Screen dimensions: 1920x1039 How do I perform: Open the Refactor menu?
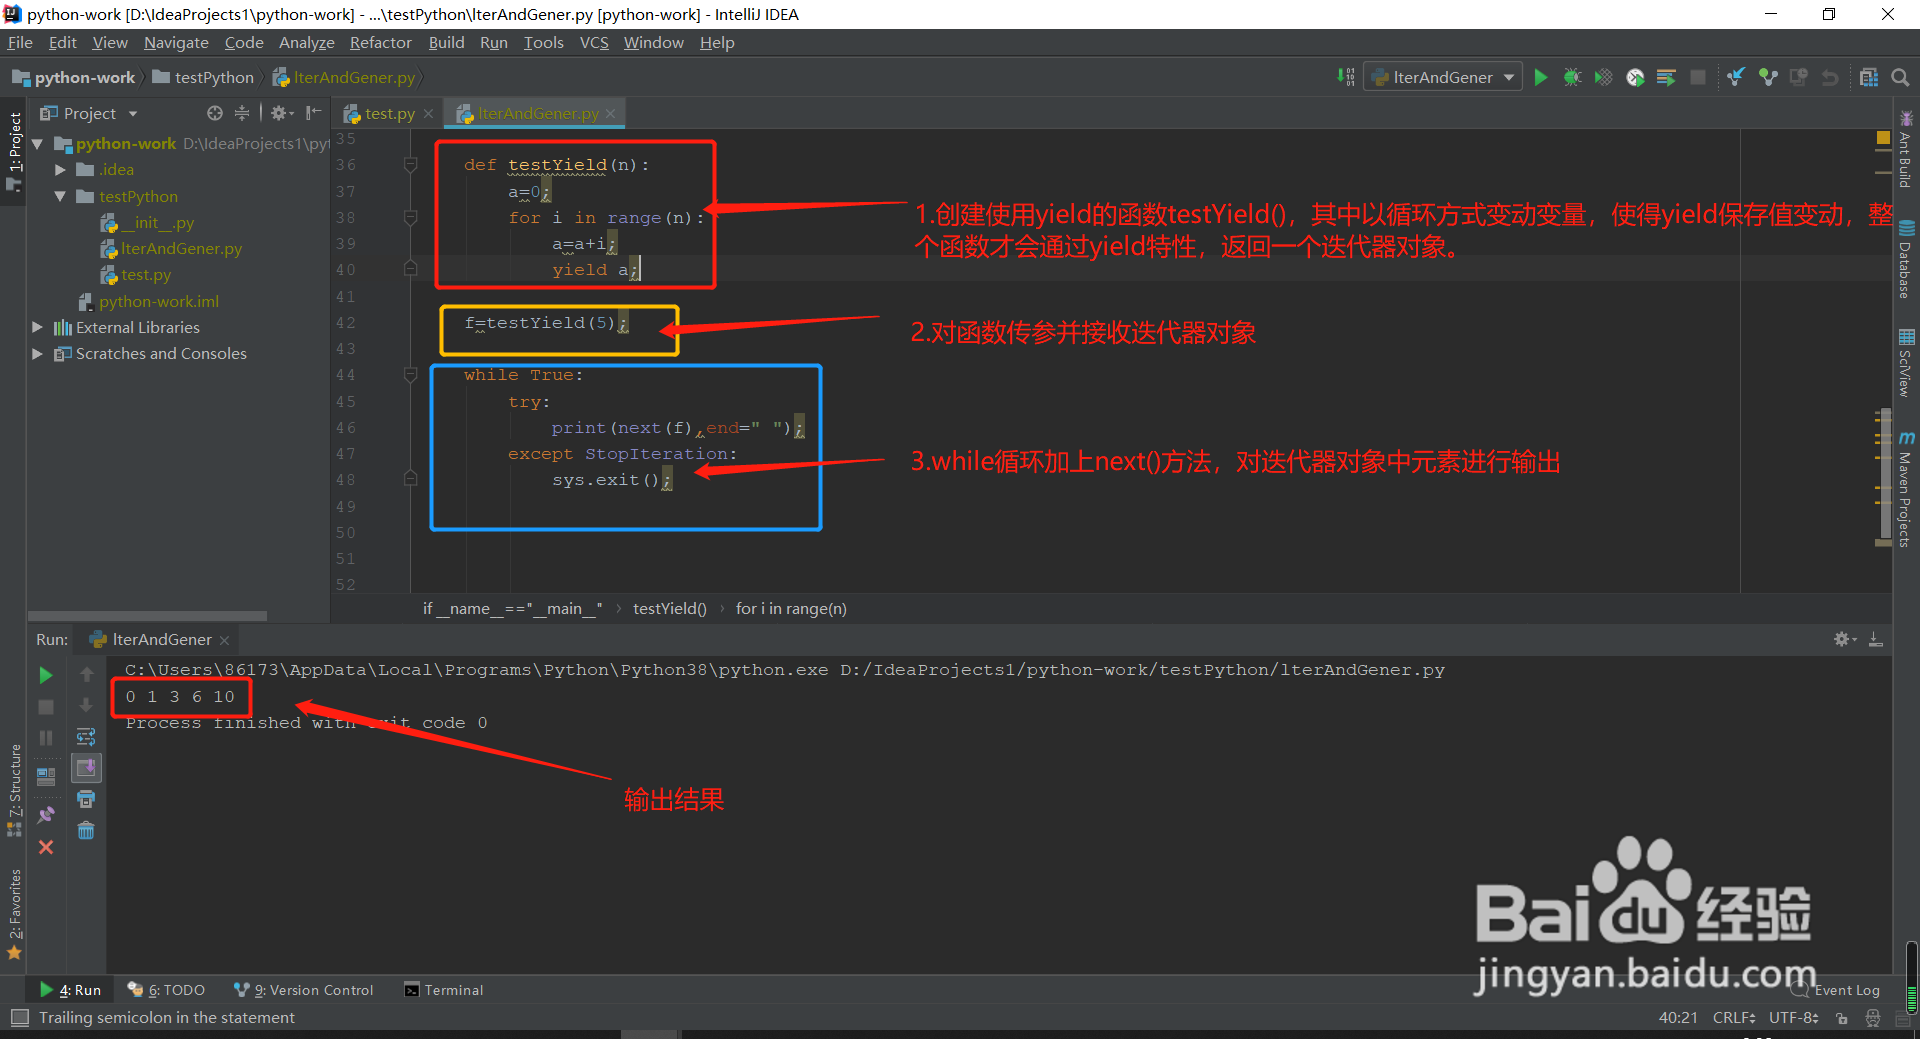[380, 42]
